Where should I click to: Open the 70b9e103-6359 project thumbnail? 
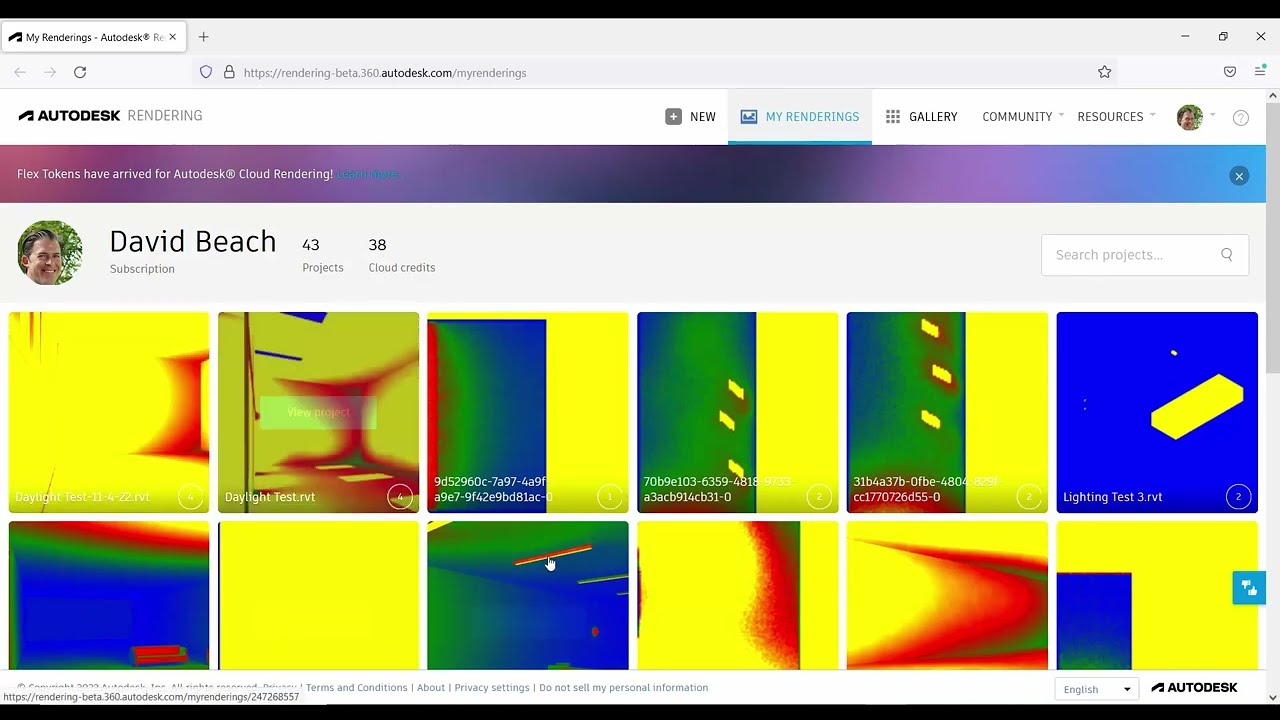(738, 412)
